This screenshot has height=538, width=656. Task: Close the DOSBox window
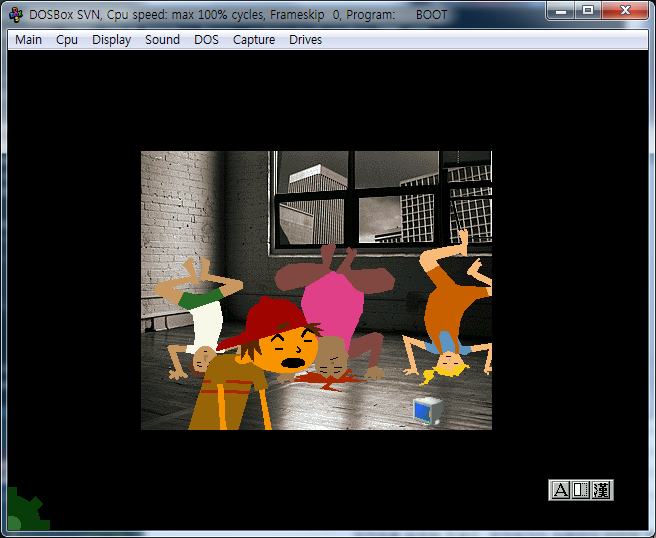point(625,10)
